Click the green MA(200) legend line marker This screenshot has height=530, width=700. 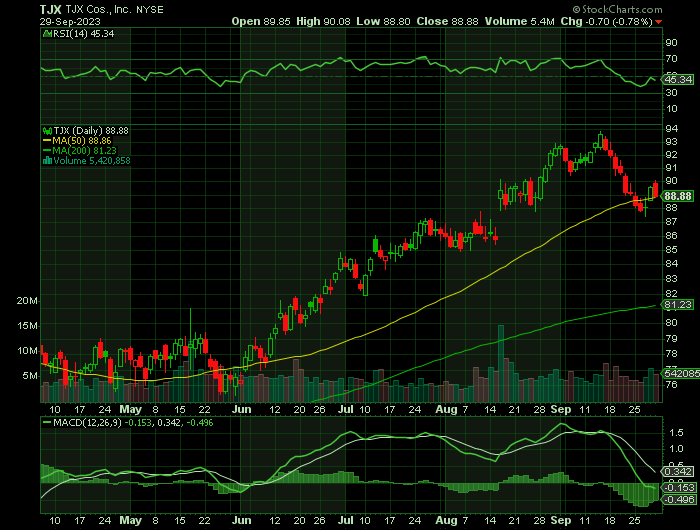pos(47,150)
